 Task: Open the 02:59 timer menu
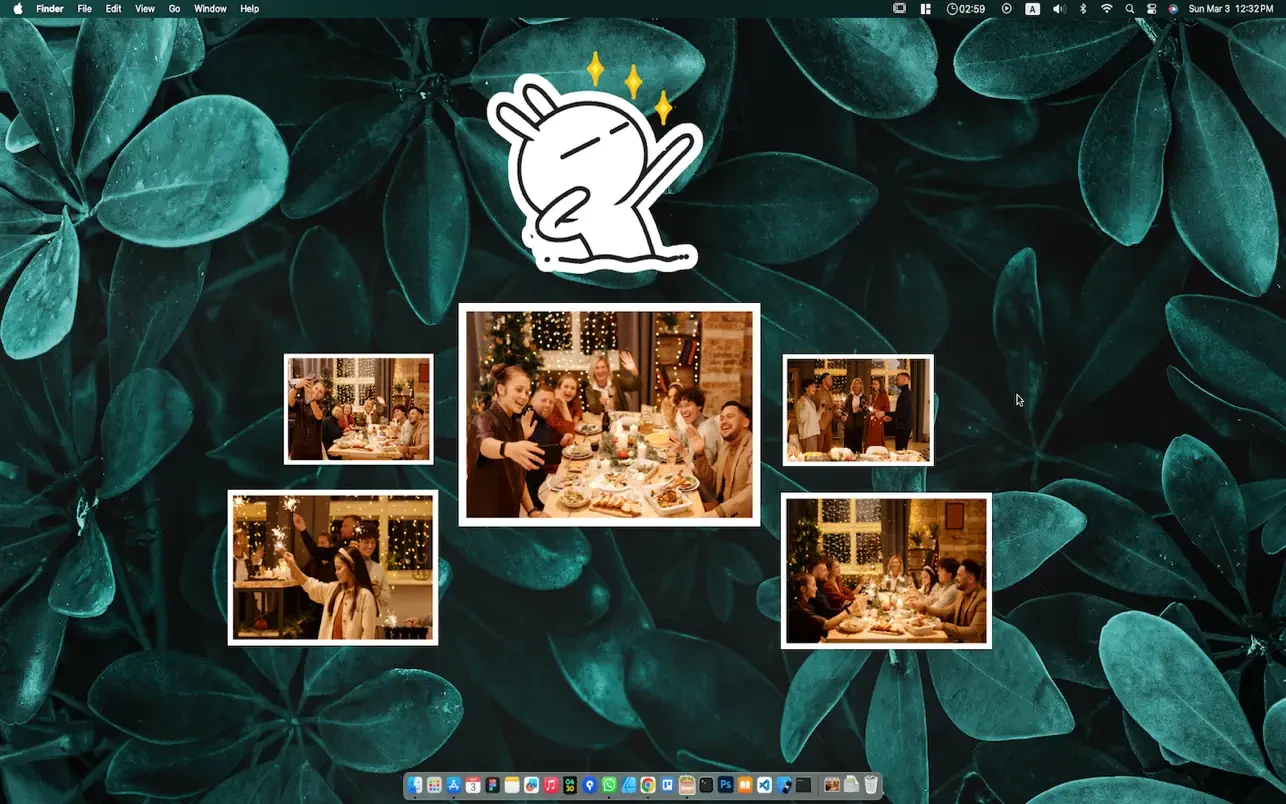click(x=966, y=9)
